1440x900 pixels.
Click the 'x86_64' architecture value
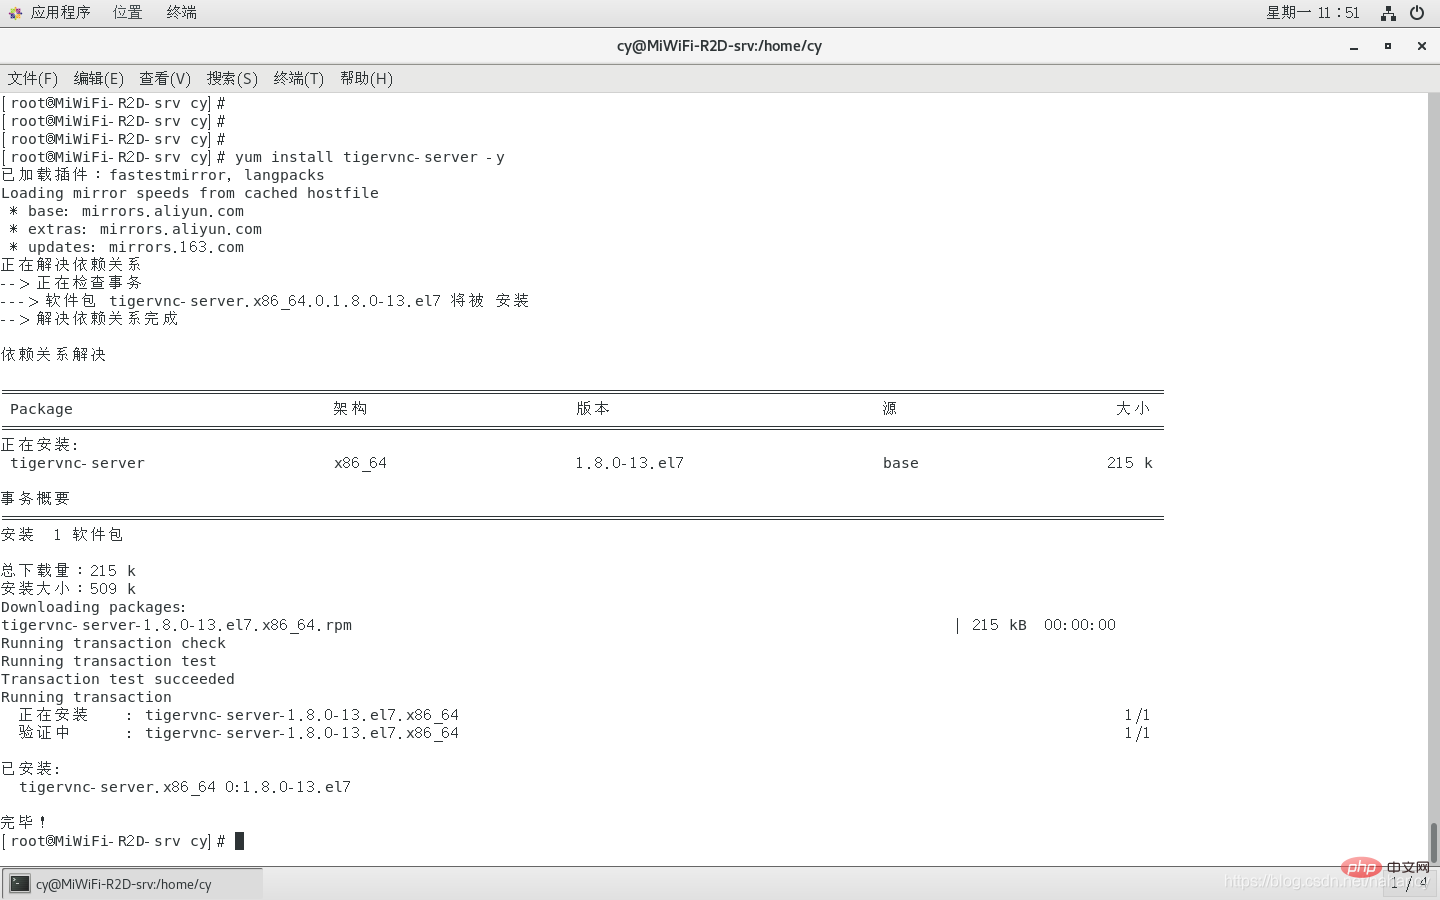point(360,463)
